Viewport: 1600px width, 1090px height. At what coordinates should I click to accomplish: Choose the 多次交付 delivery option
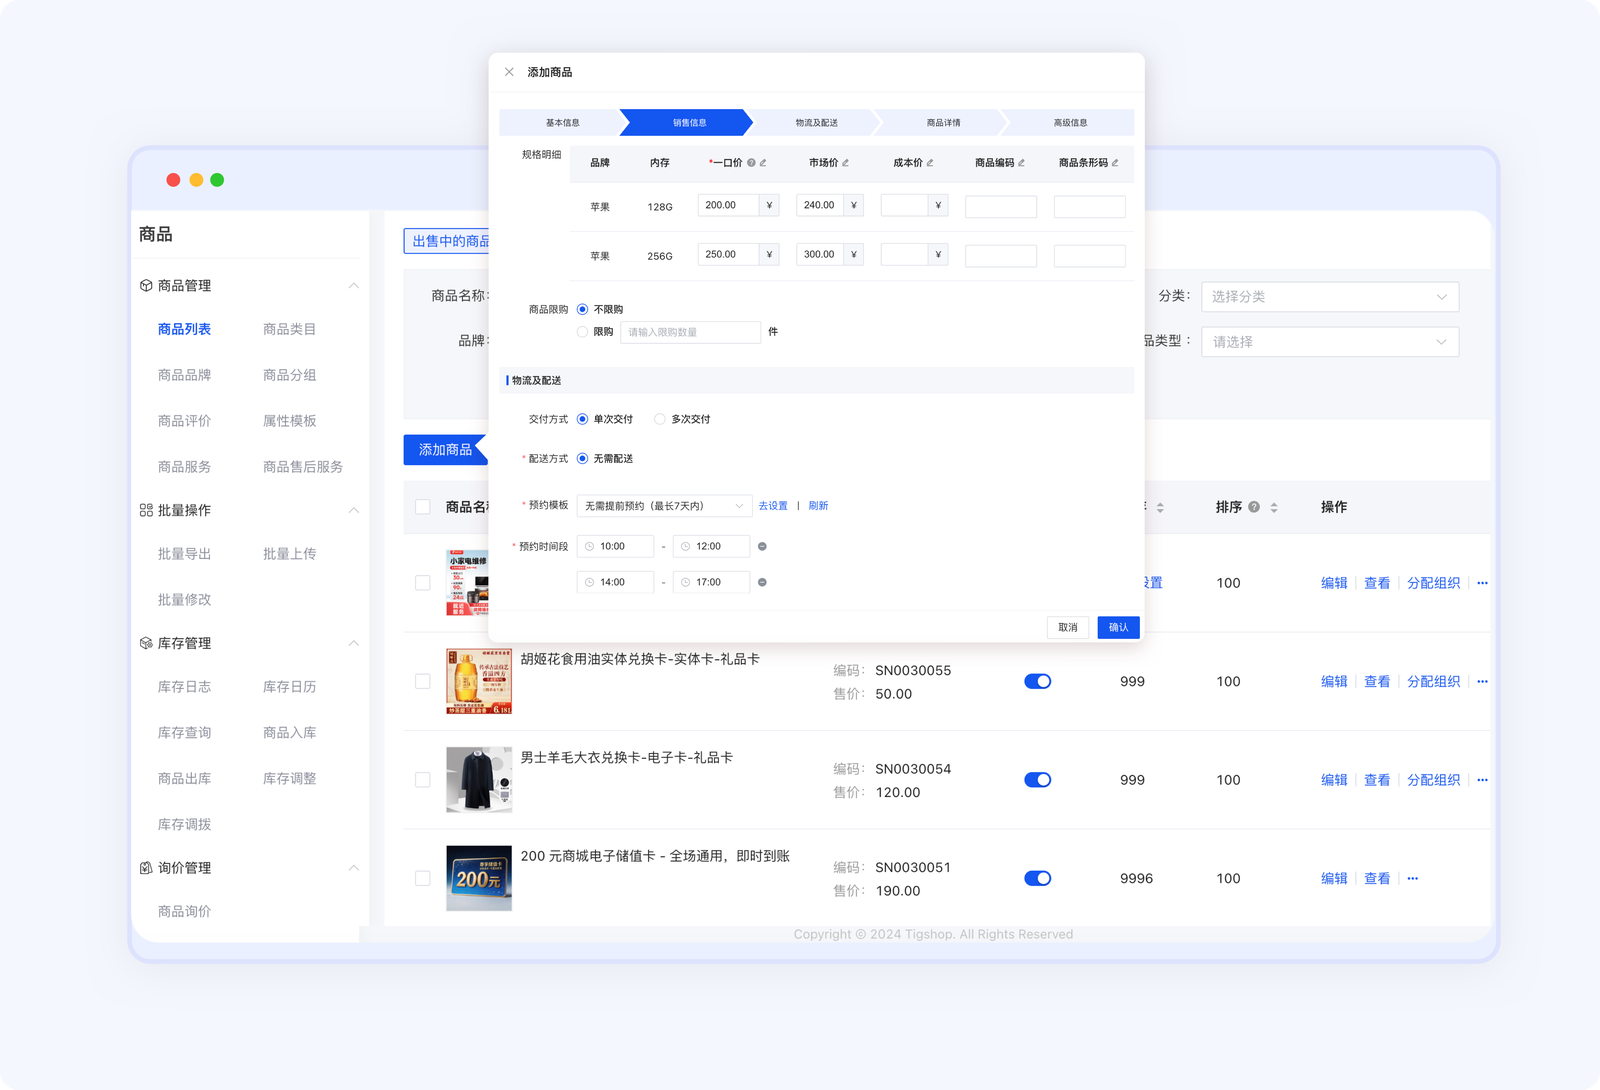point(660,419)
